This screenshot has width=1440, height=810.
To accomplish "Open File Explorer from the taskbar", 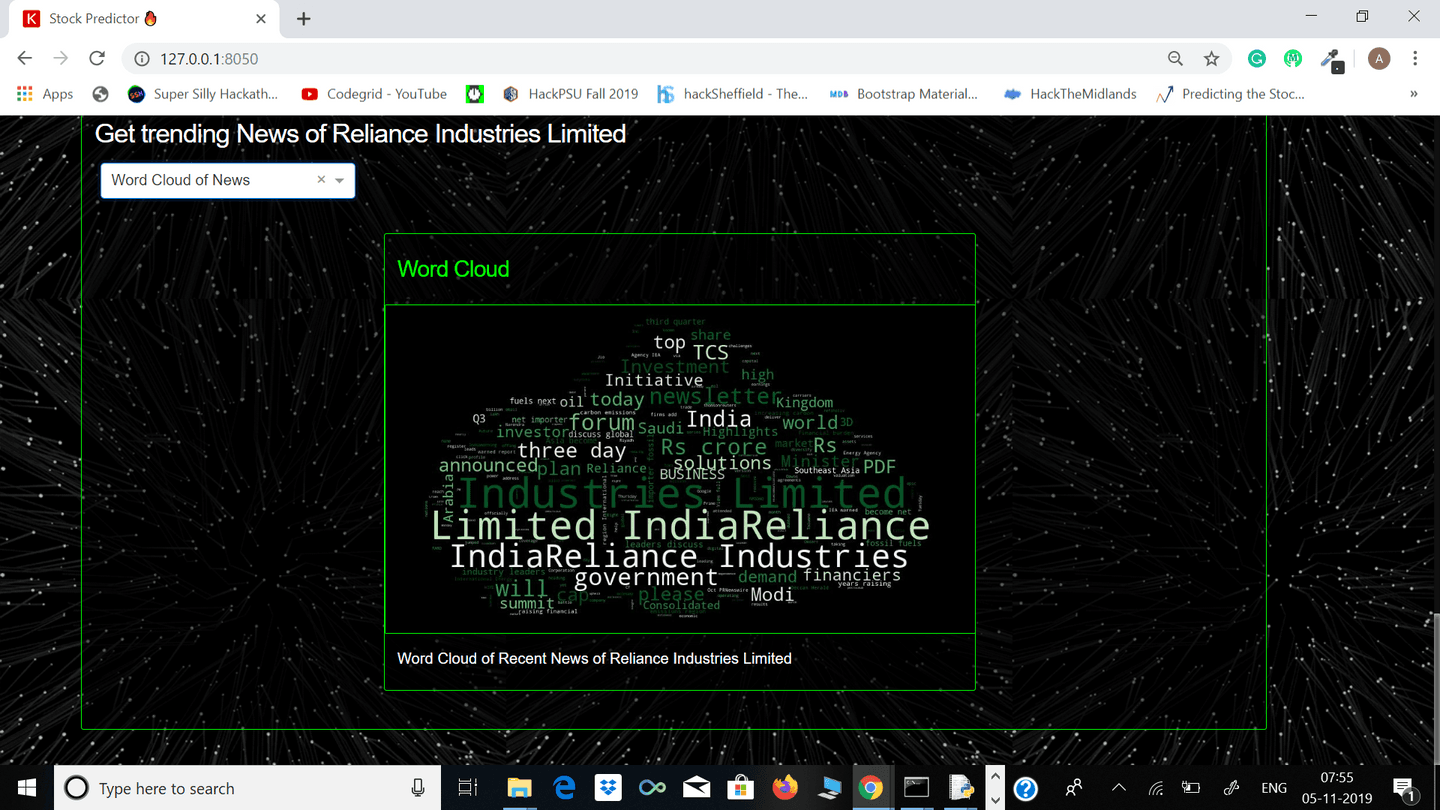I will [x=518, y=788].
